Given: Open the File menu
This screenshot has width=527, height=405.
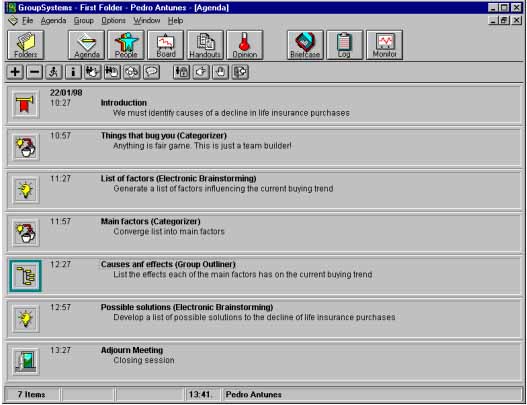Looking at the screenshot, I should tap(27, 21).
